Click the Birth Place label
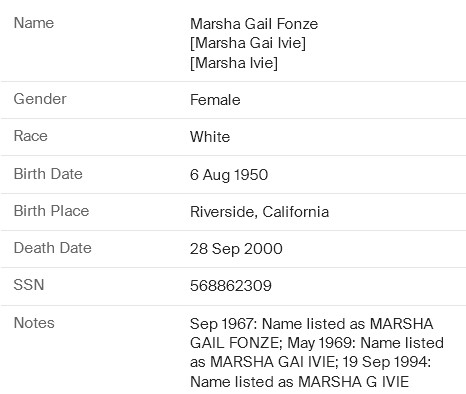The height and width of the screenshot is (394, 466). [51, 211]
